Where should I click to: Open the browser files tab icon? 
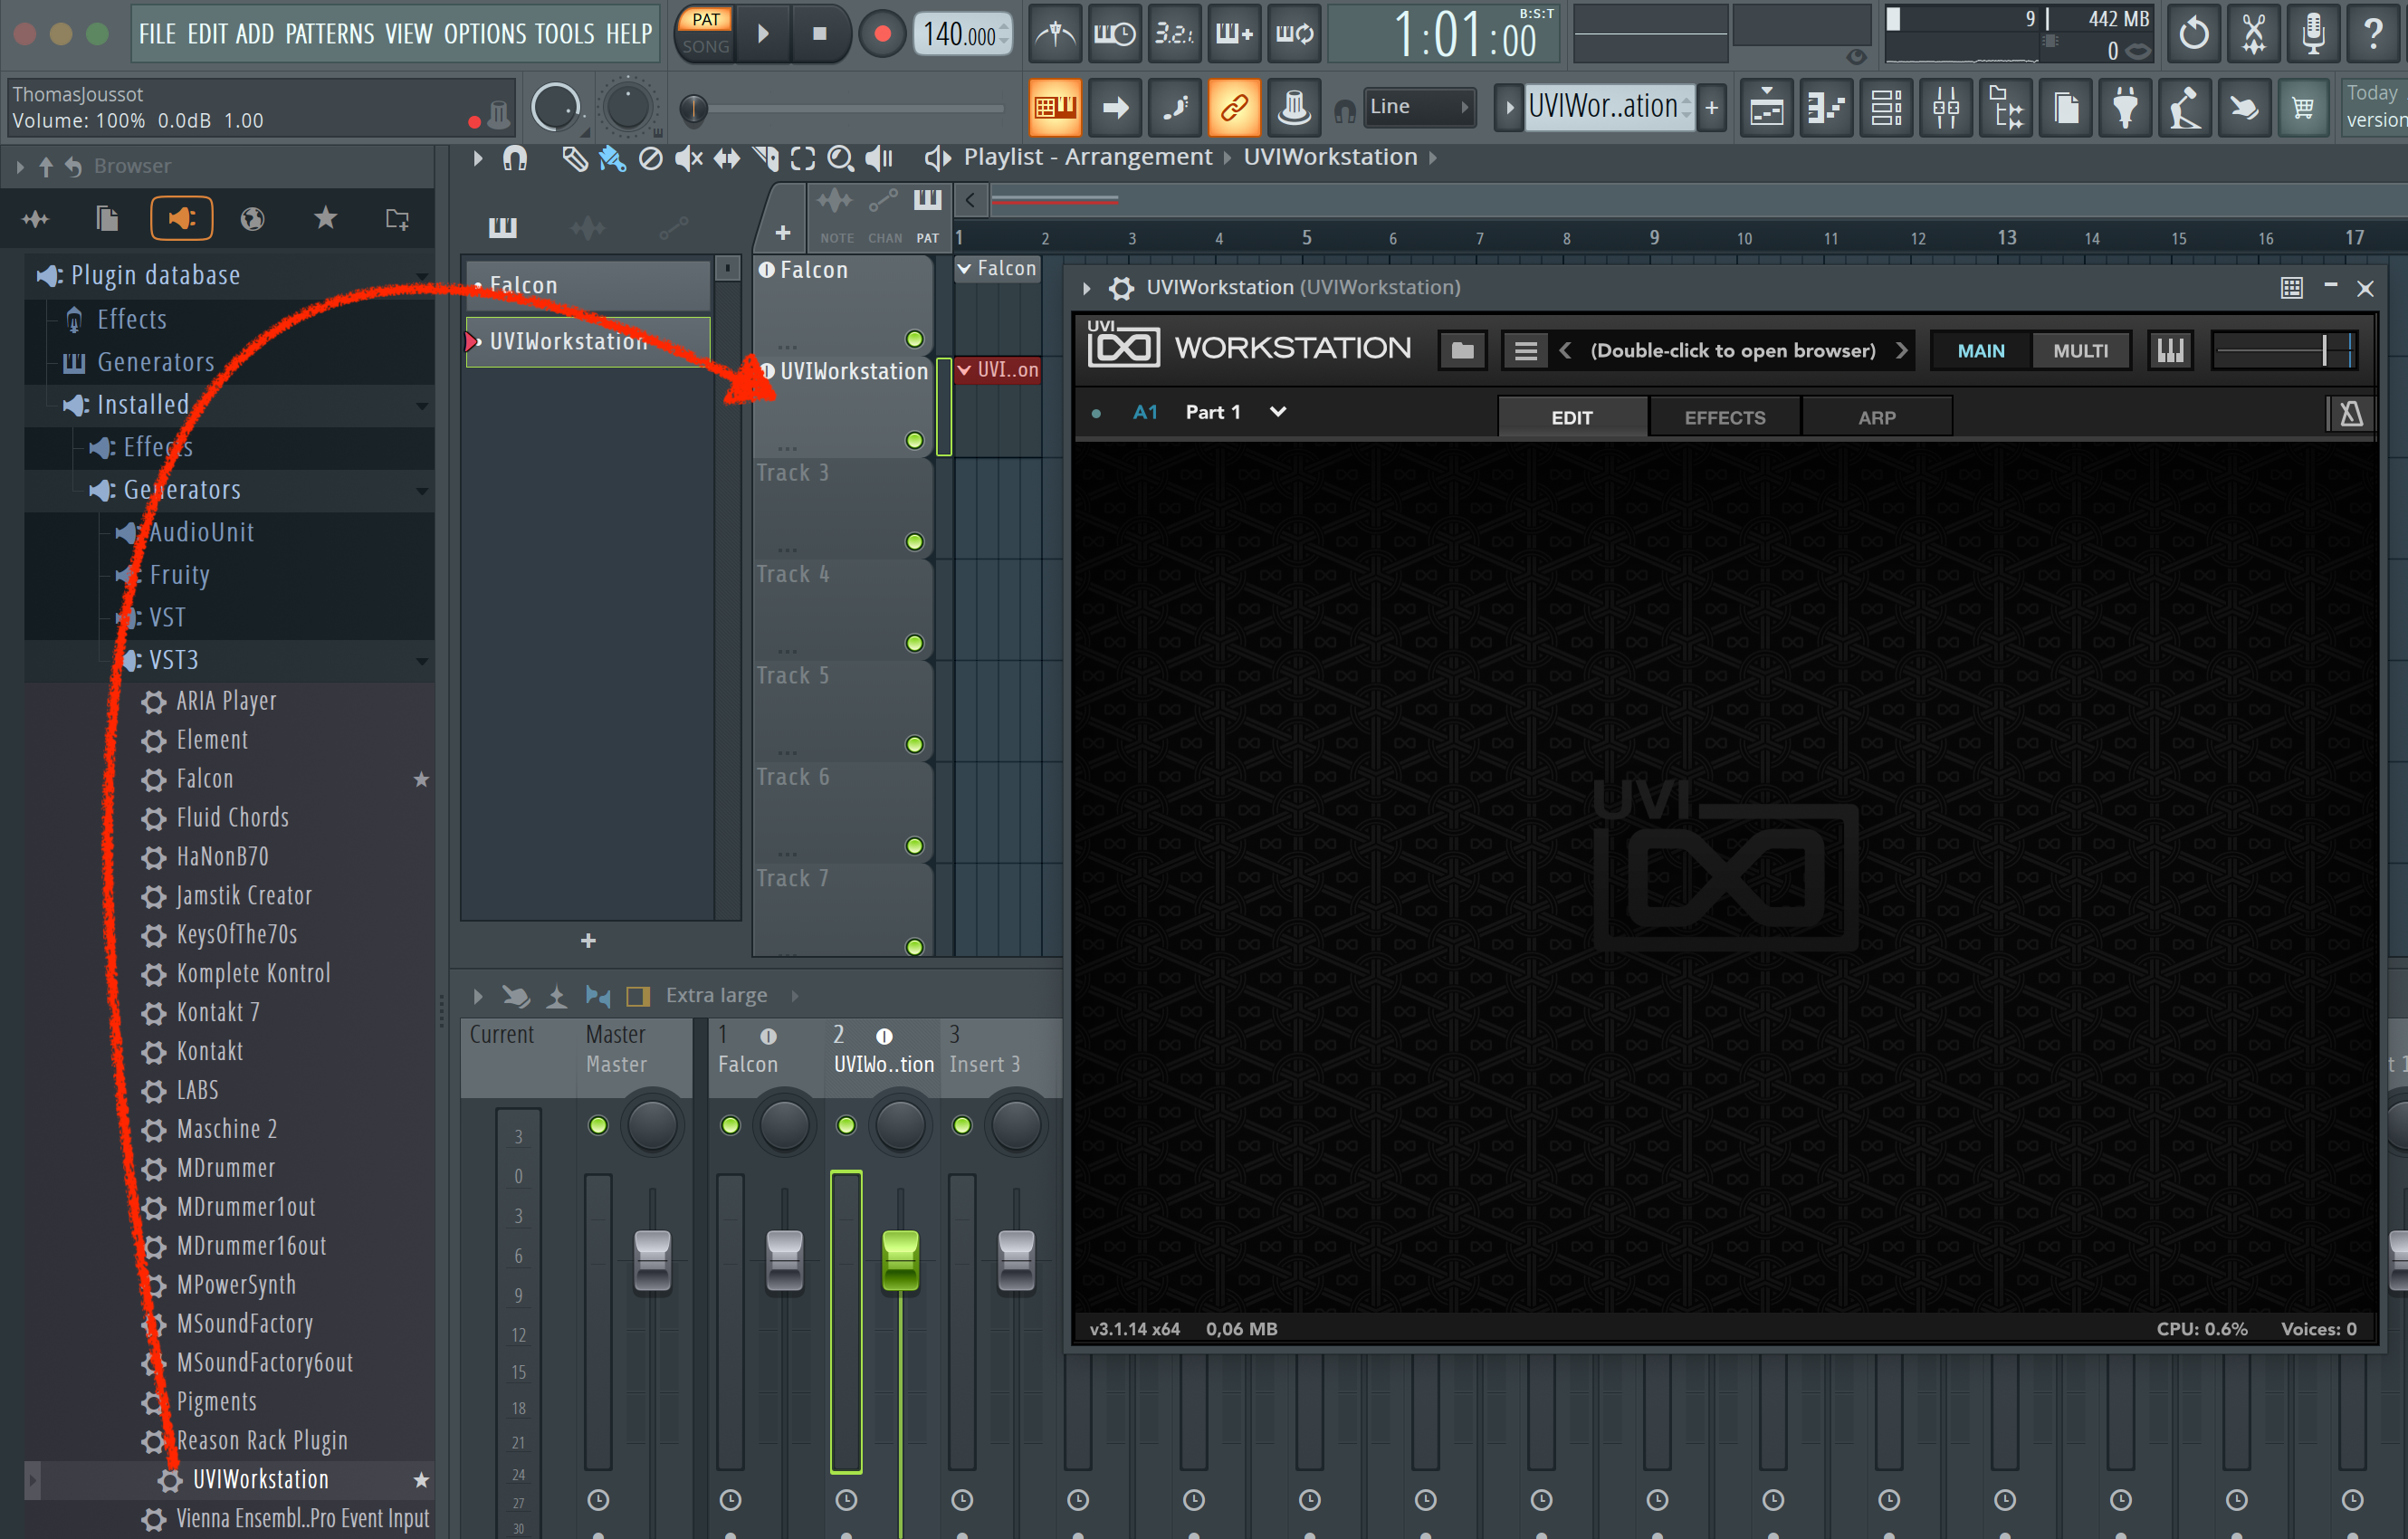click(107, 218)
